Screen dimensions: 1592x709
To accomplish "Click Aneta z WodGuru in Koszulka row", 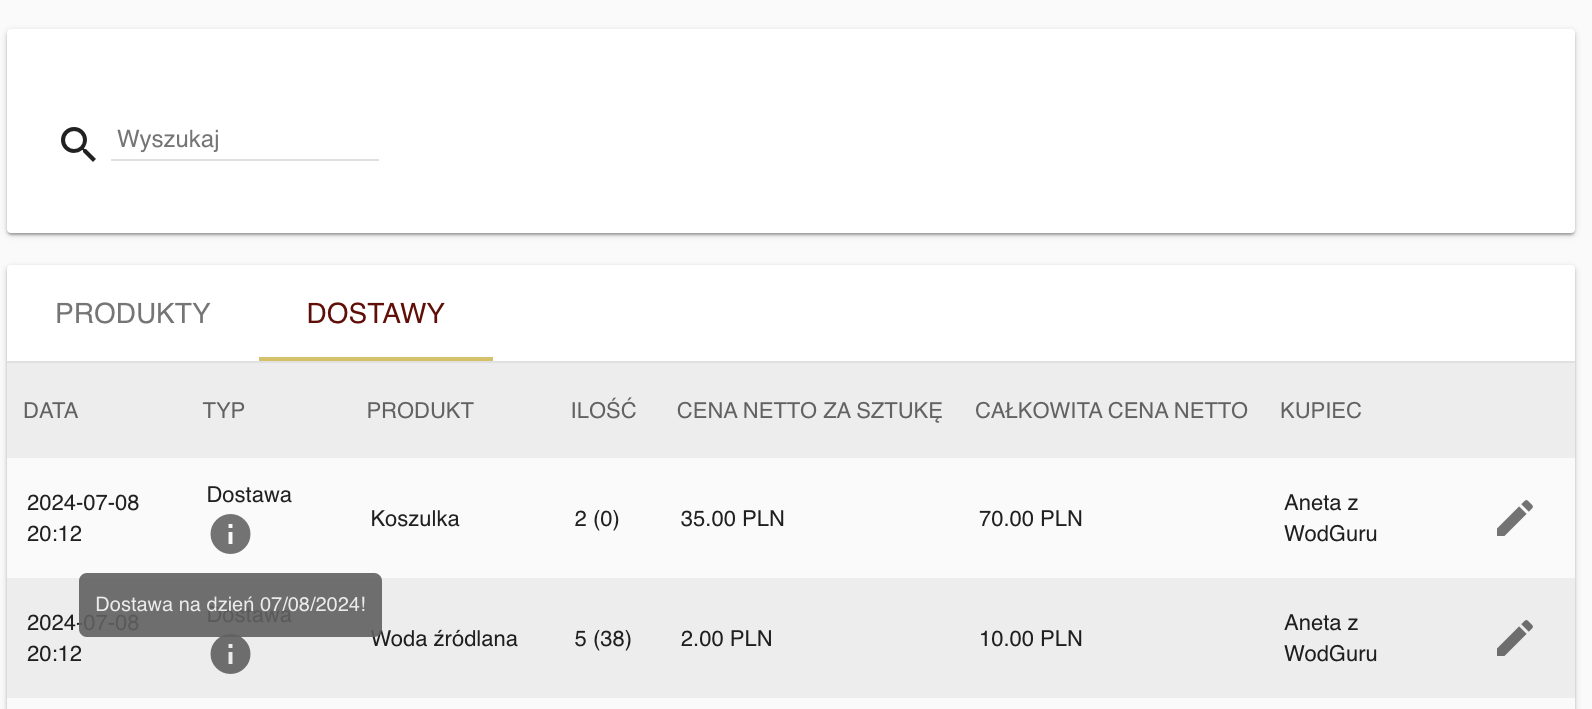I will [1331, 518].
